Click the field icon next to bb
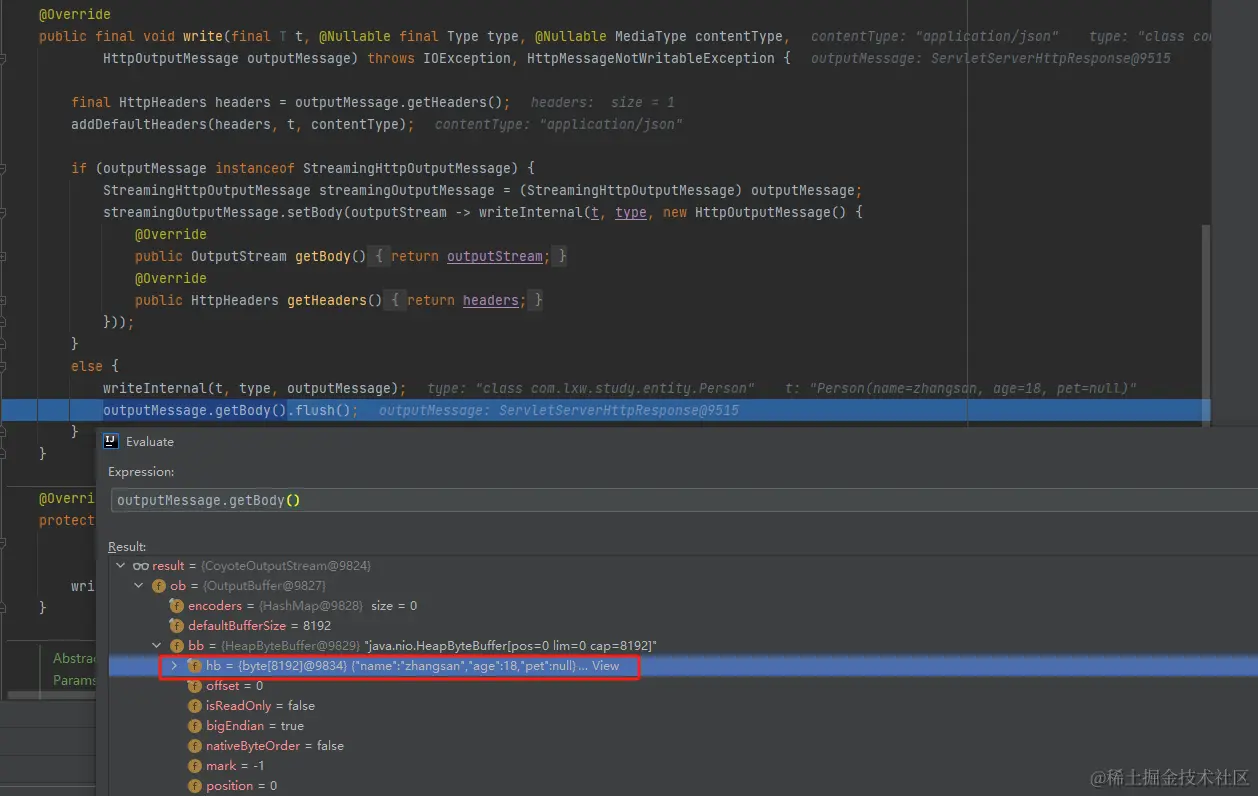1258x796 pixels. tap(177, 646)
